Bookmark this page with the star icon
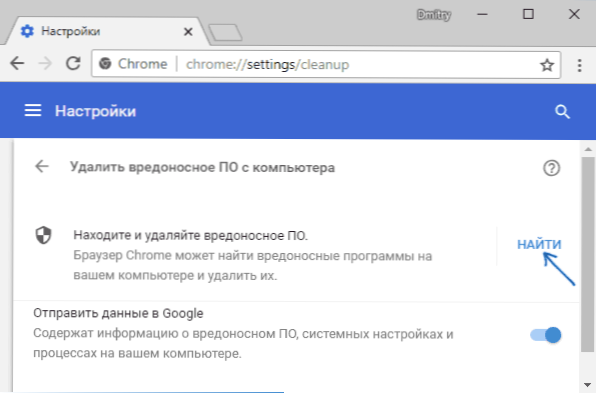 (547, 65)
